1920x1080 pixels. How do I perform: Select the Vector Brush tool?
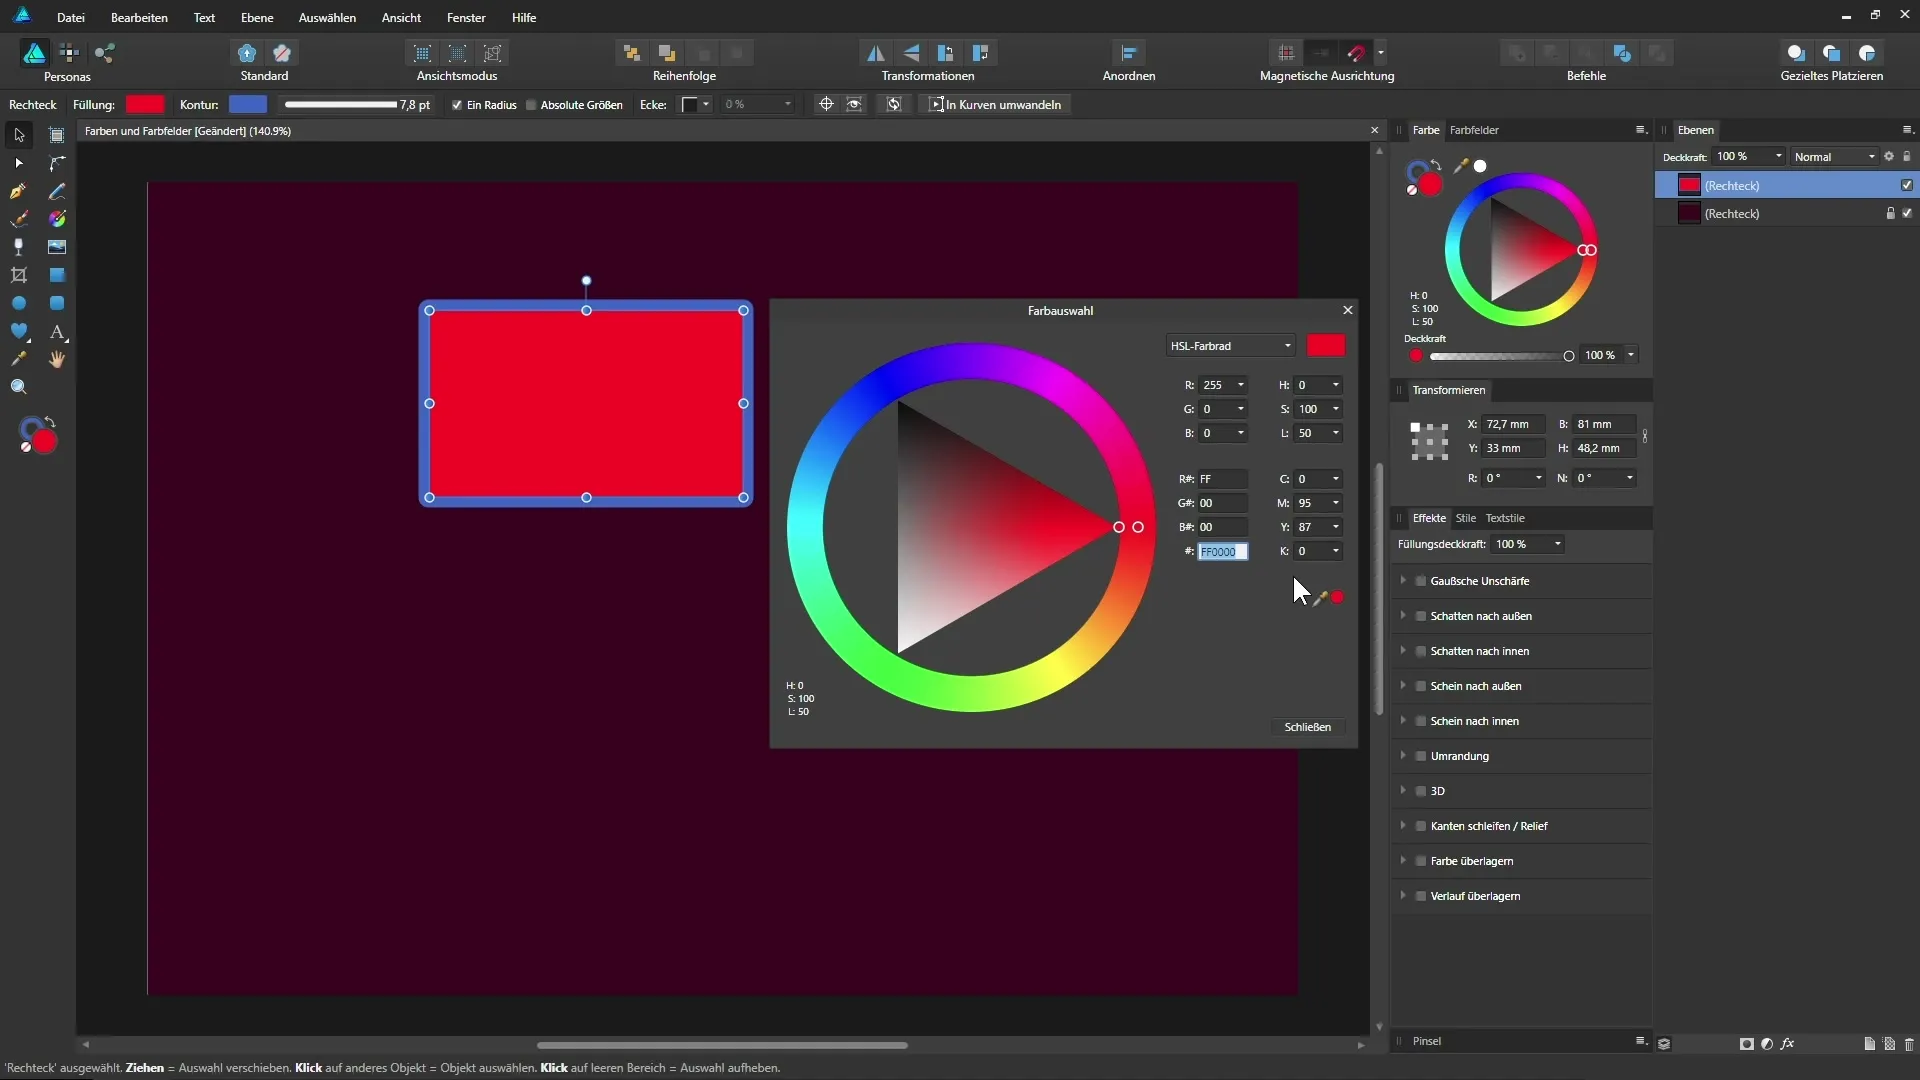(x=19, y=219)
